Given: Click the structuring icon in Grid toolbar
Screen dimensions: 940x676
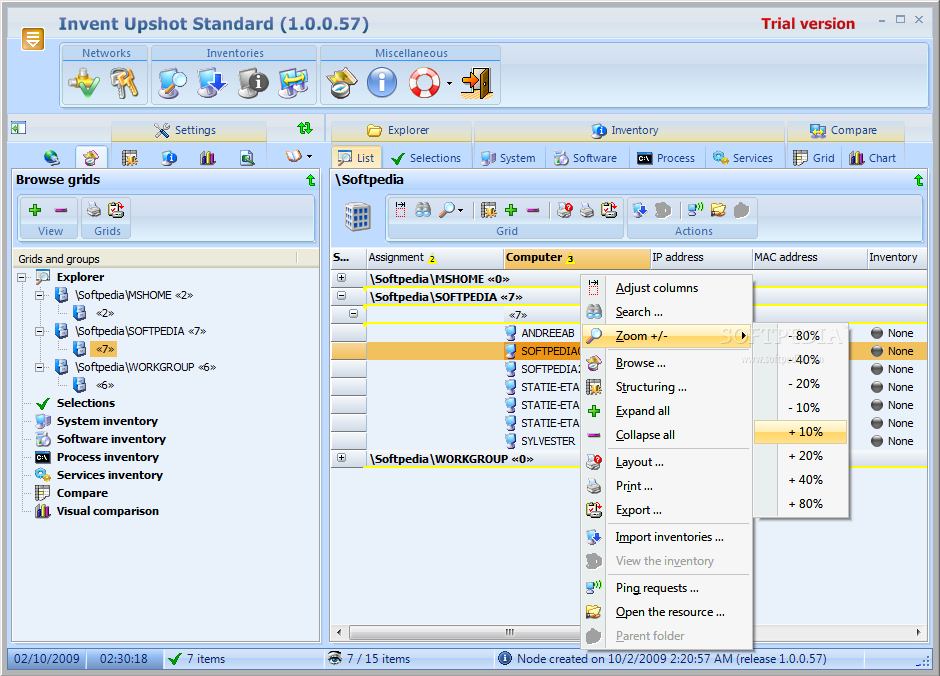Looking at the screenshot, I should click(489, 210).
